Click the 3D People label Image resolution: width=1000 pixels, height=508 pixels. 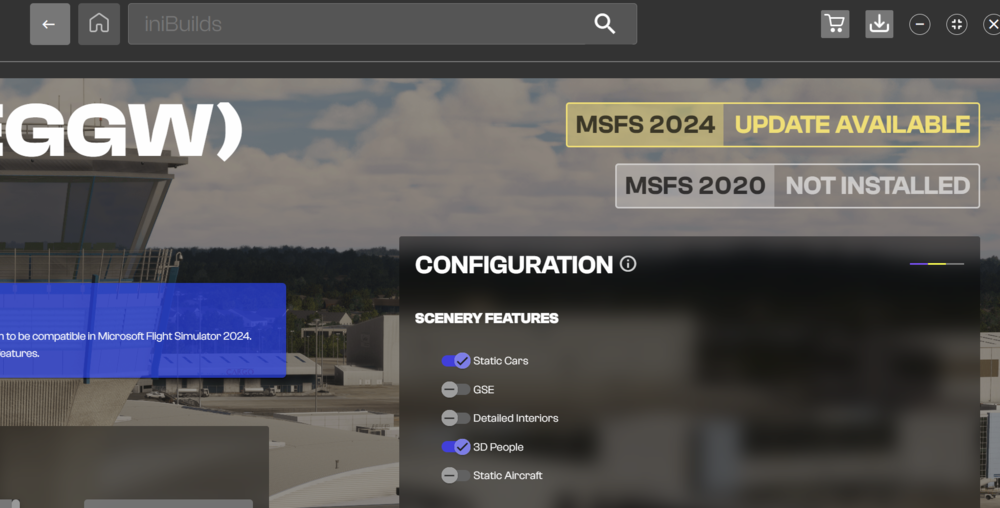tap(498, 447)
